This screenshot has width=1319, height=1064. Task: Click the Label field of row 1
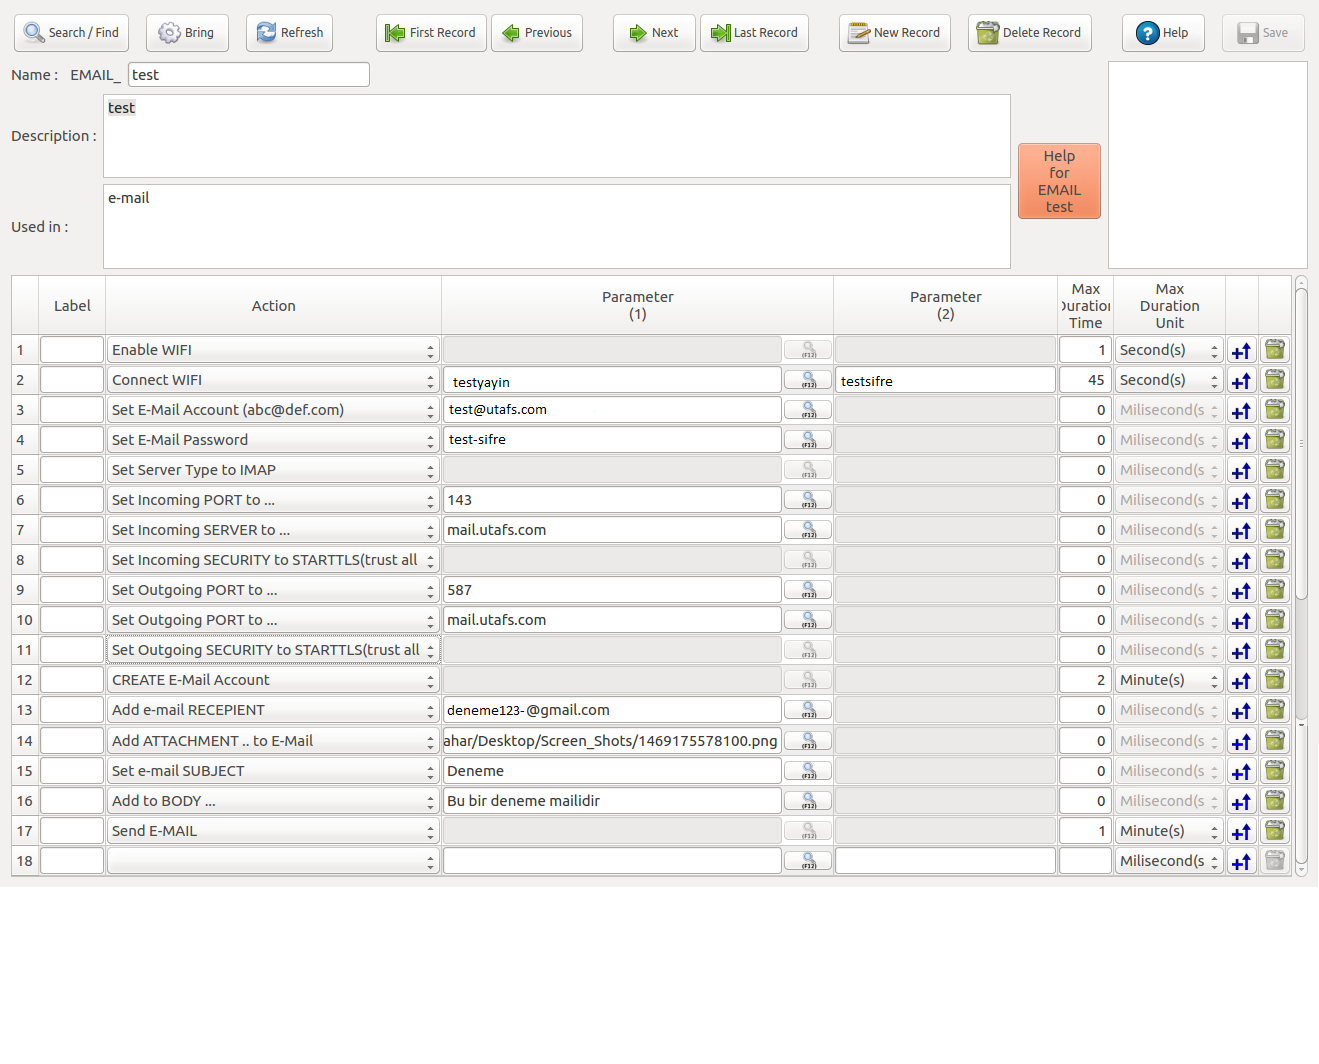point(72,350)
